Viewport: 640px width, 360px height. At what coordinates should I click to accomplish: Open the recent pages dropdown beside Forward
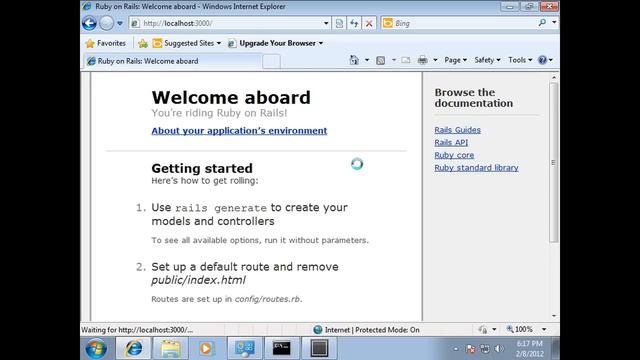click(120, 23)
